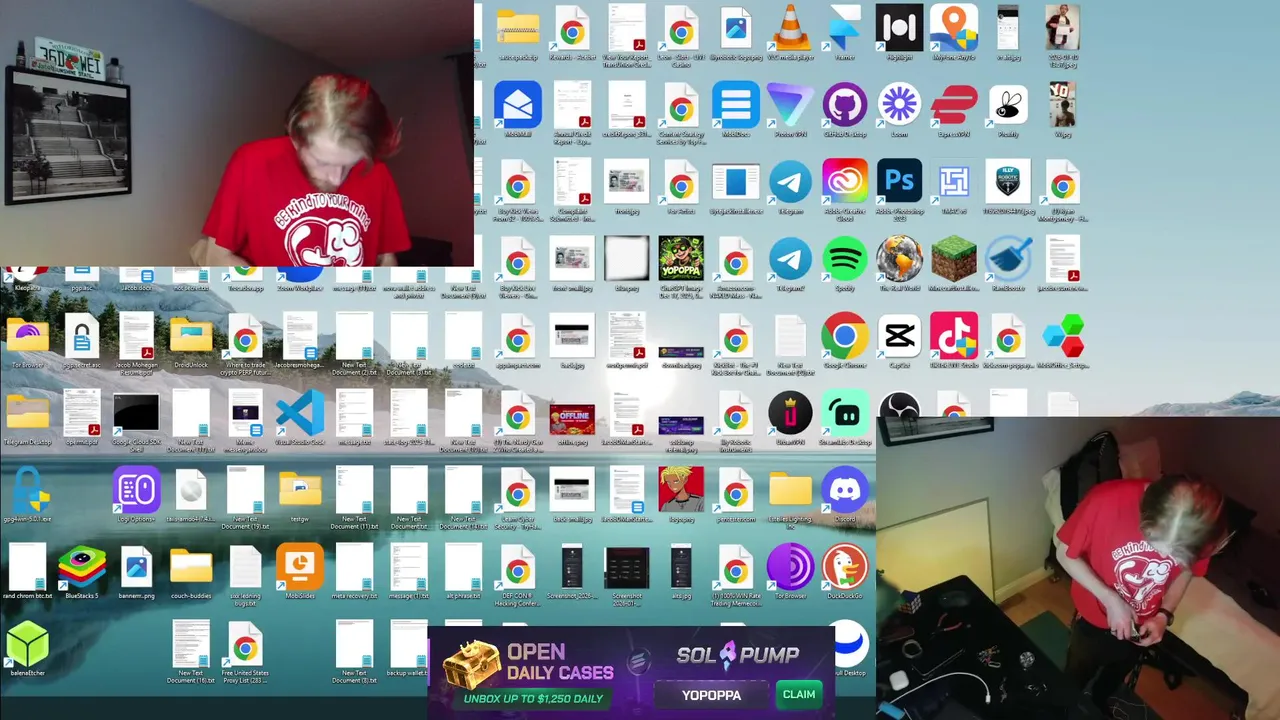Launch the Framer app icon
1280x720 pixels.
[845, 28]
